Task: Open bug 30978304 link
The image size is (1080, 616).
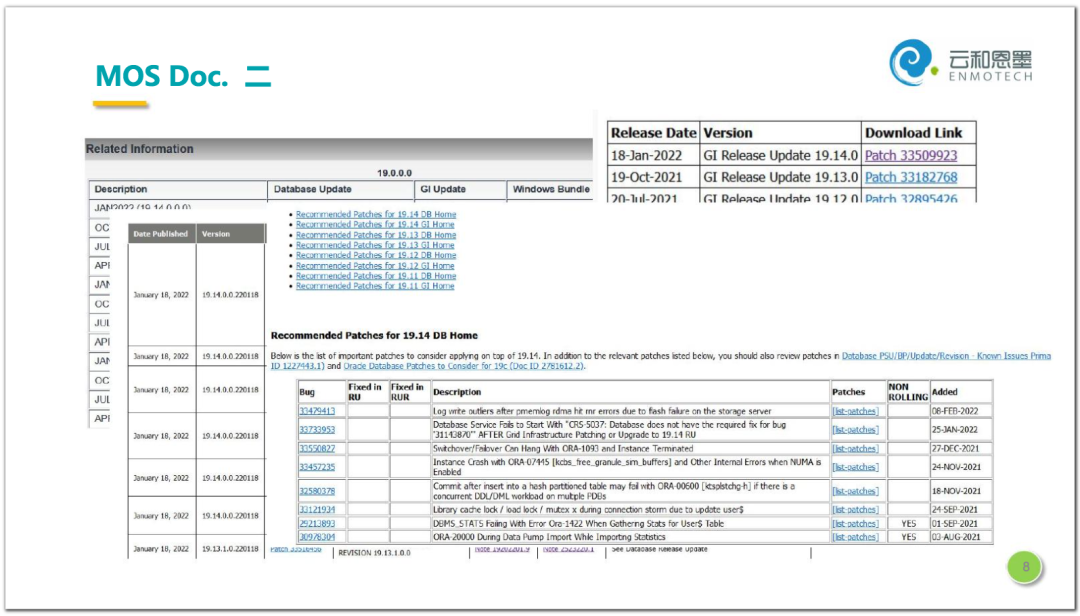Action: pos(317,537)
